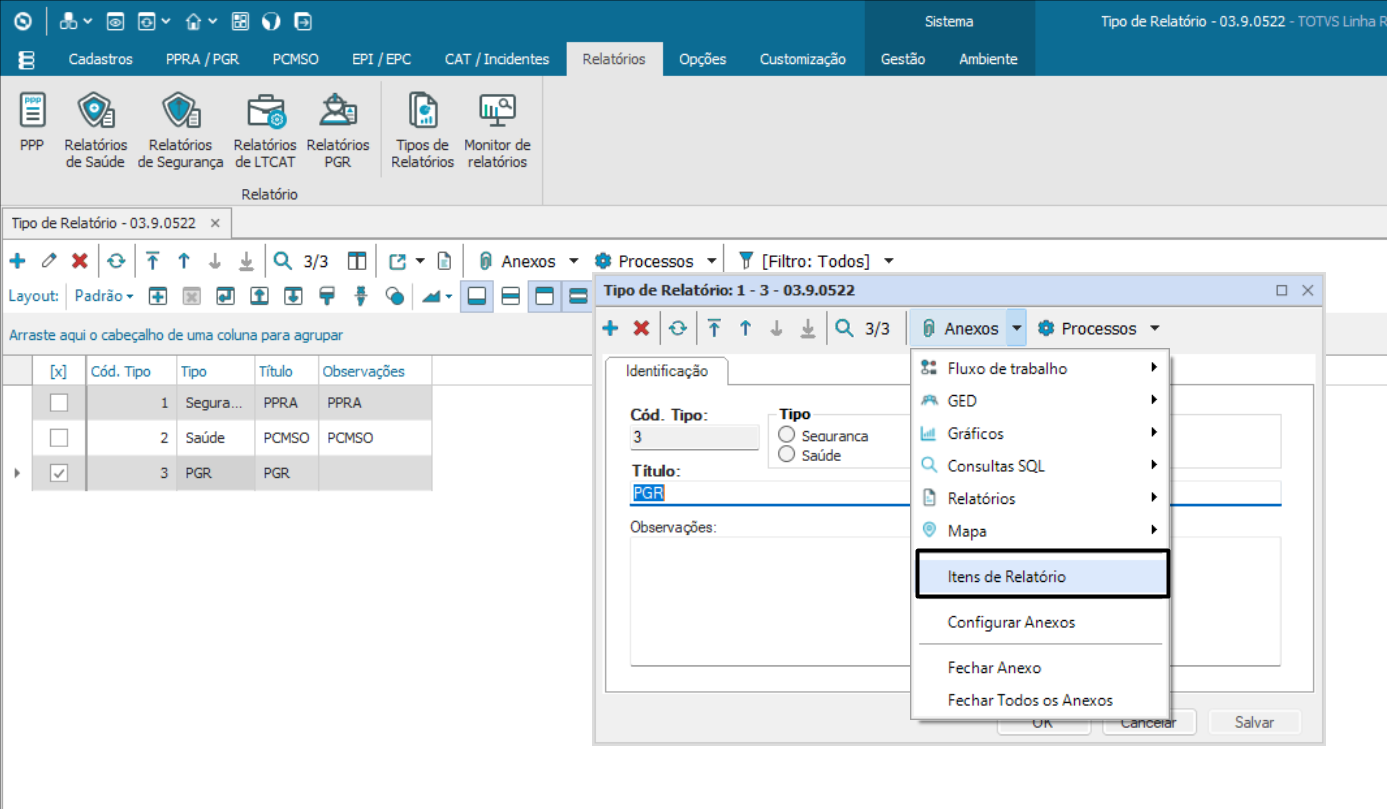Choose Configurar Anexos from the menu

click(1011, 622)
